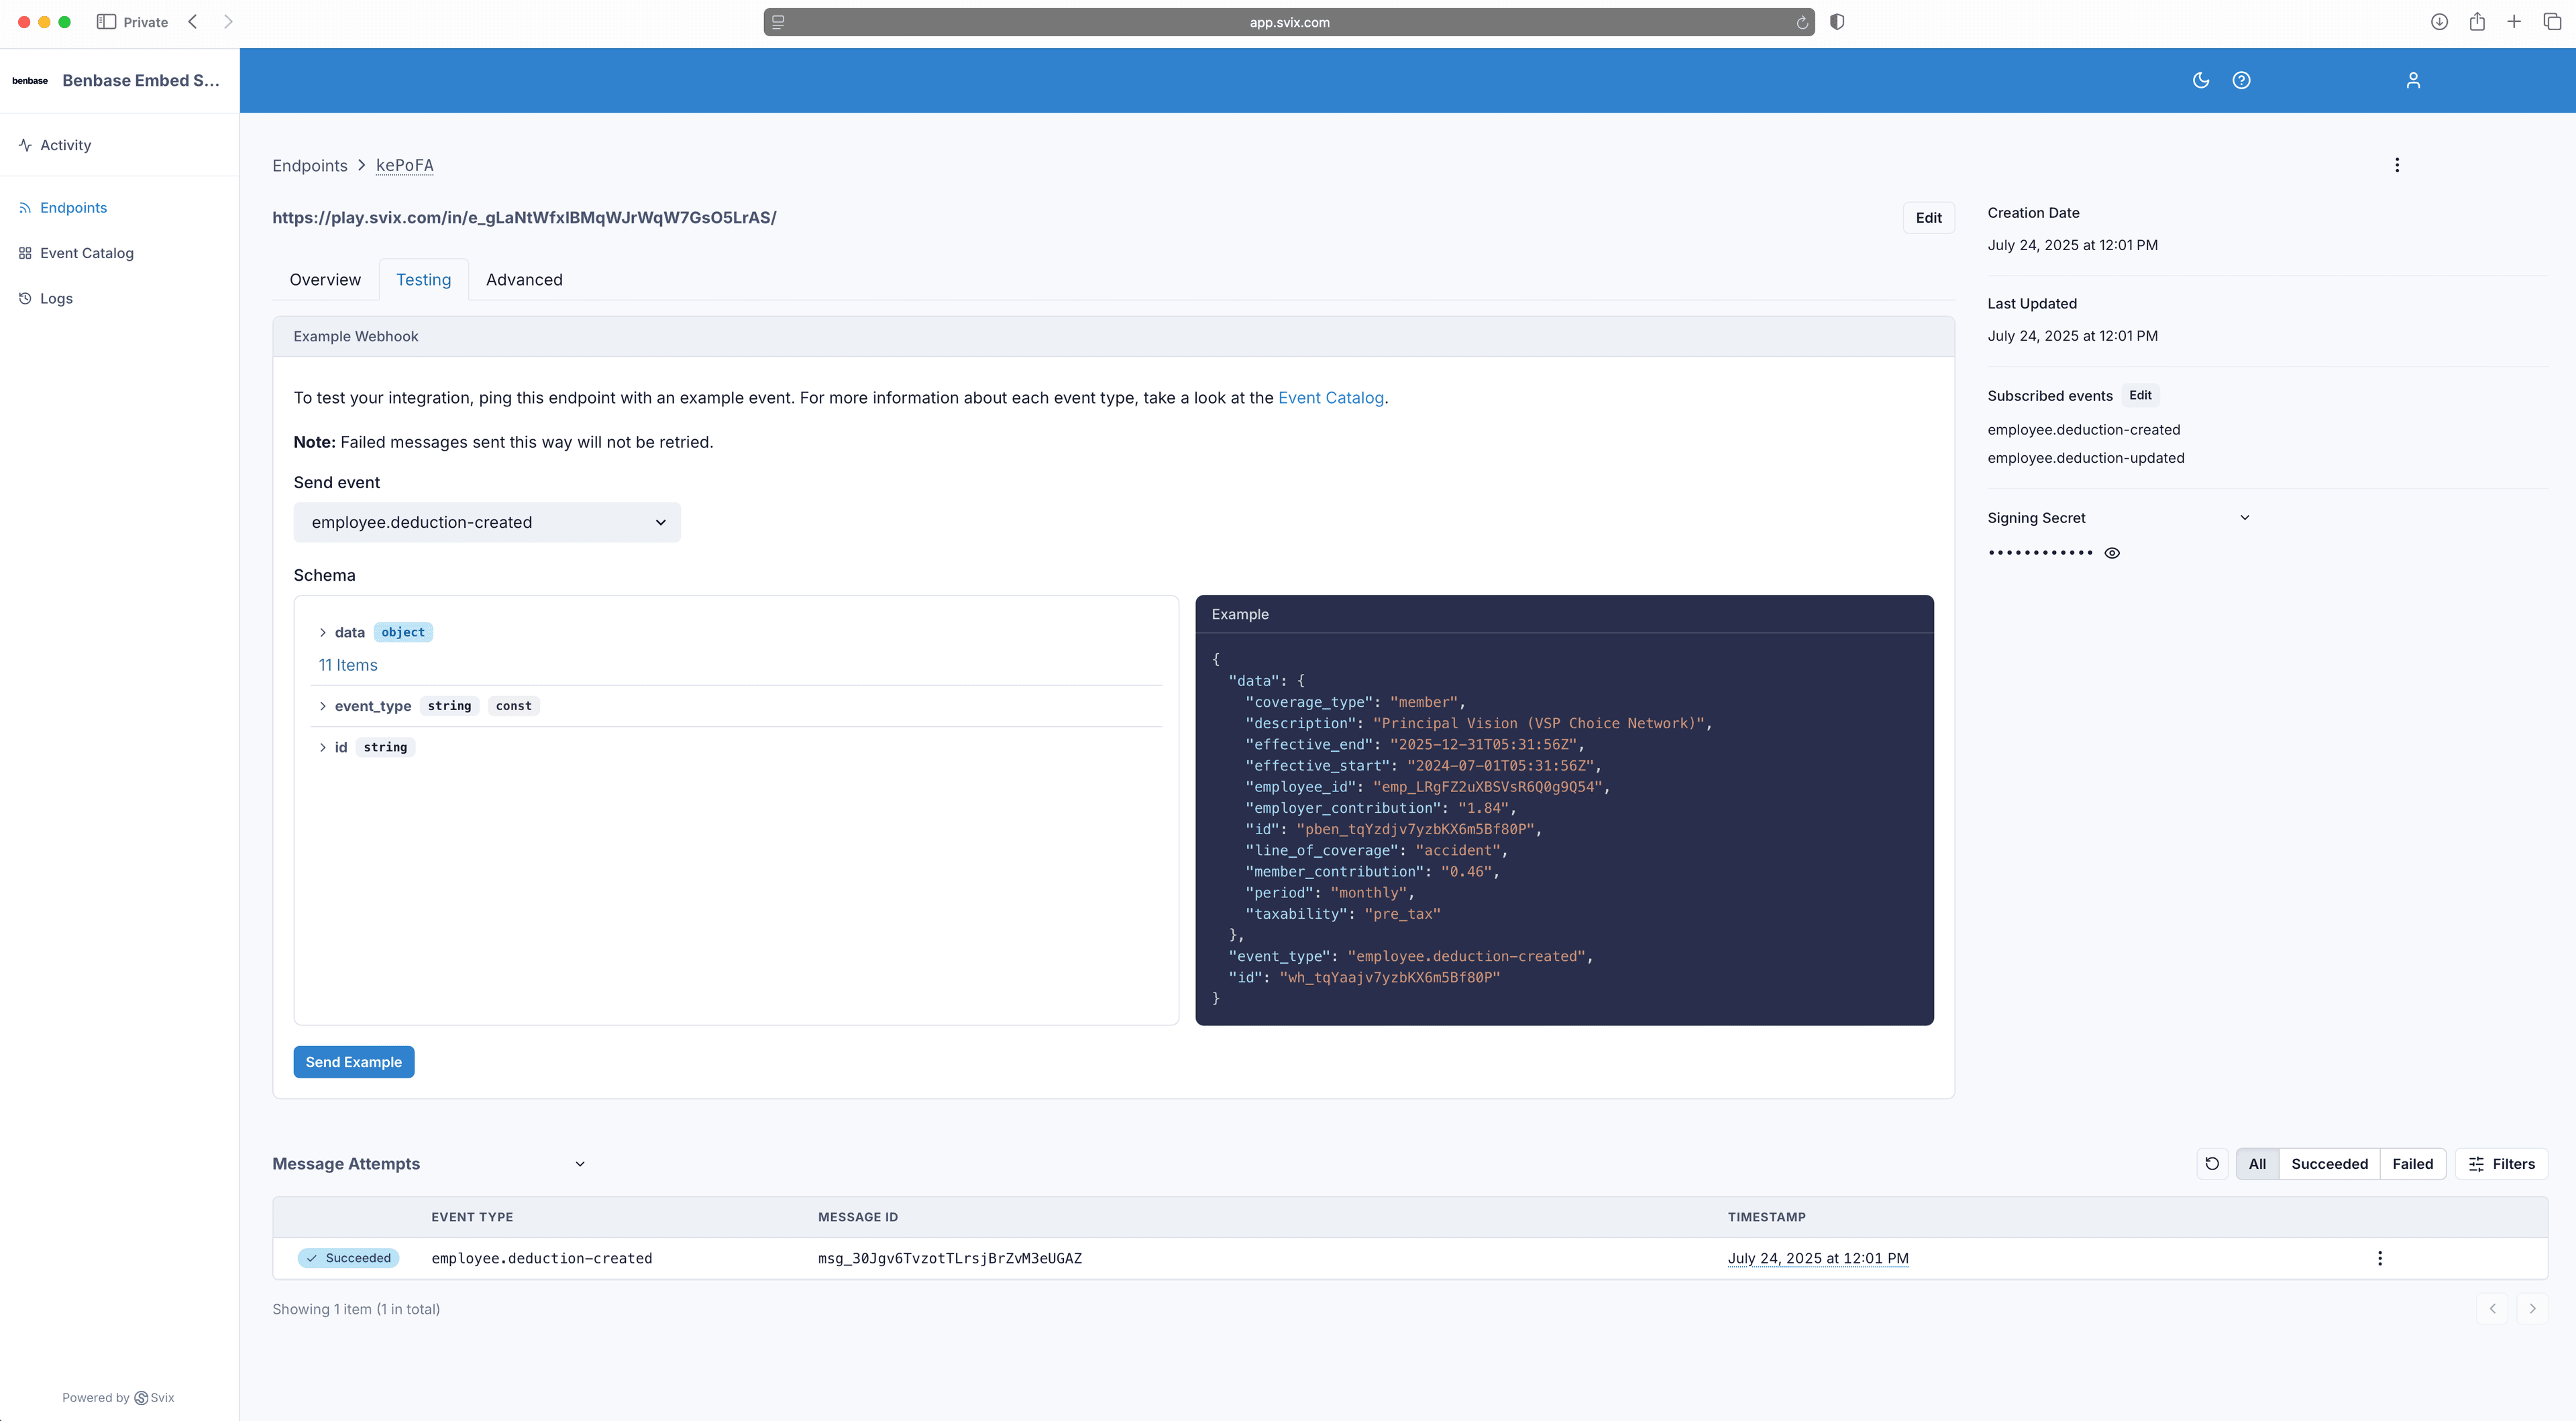Open the Event Catalog link in description
Image resolution: width=2576 pixels, height=1421 pixels.
pyautogui.click(x=1331, y=398)
